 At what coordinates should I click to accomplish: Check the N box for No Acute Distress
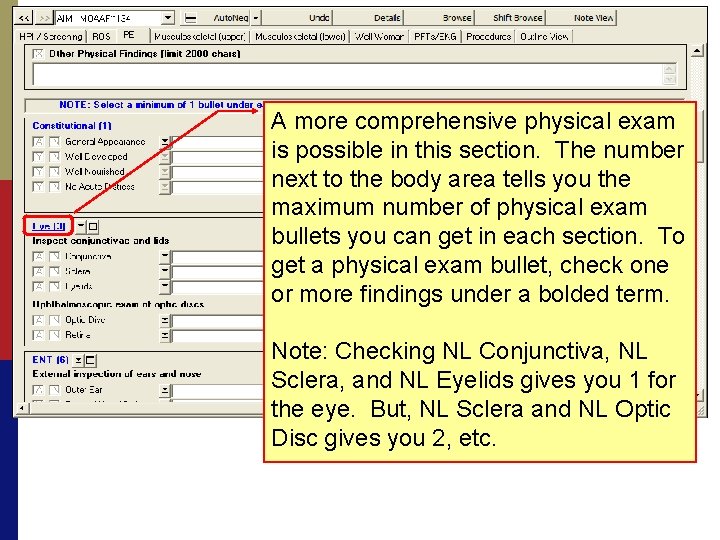[x=54, y=186]
